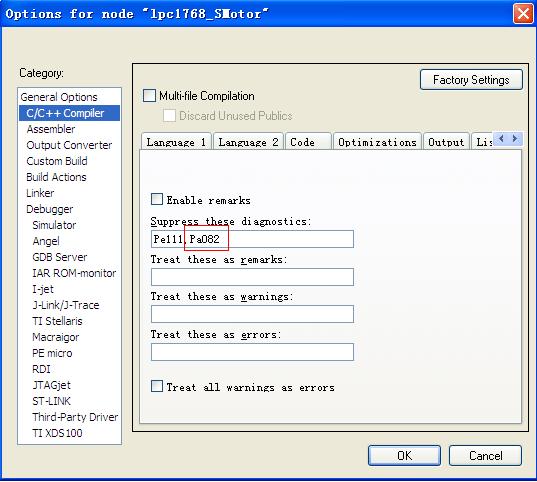Close the options dialog with the X icon
The height and width of the screenshot is (482, 537).
[x=523, y=14]
